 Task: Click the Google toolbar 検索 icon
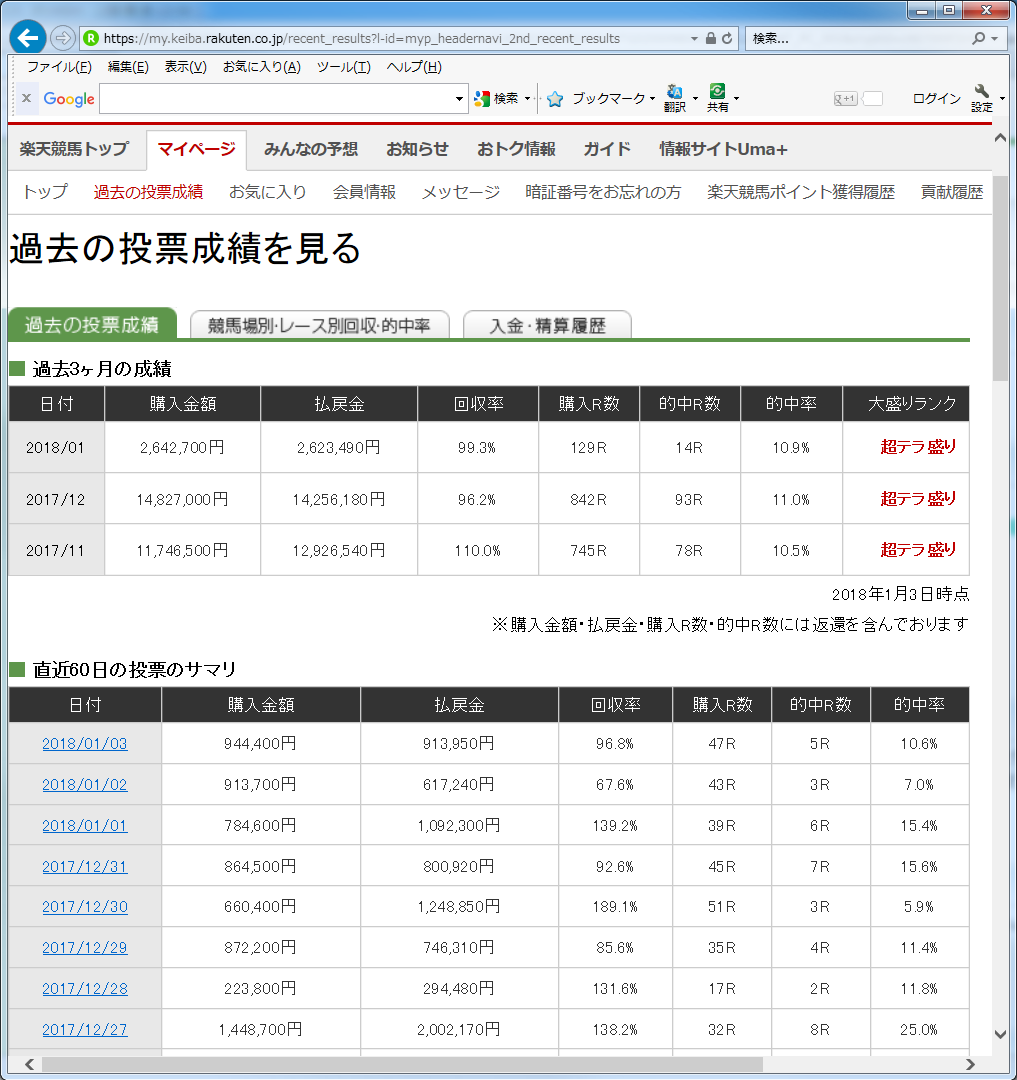coord(482,99)
